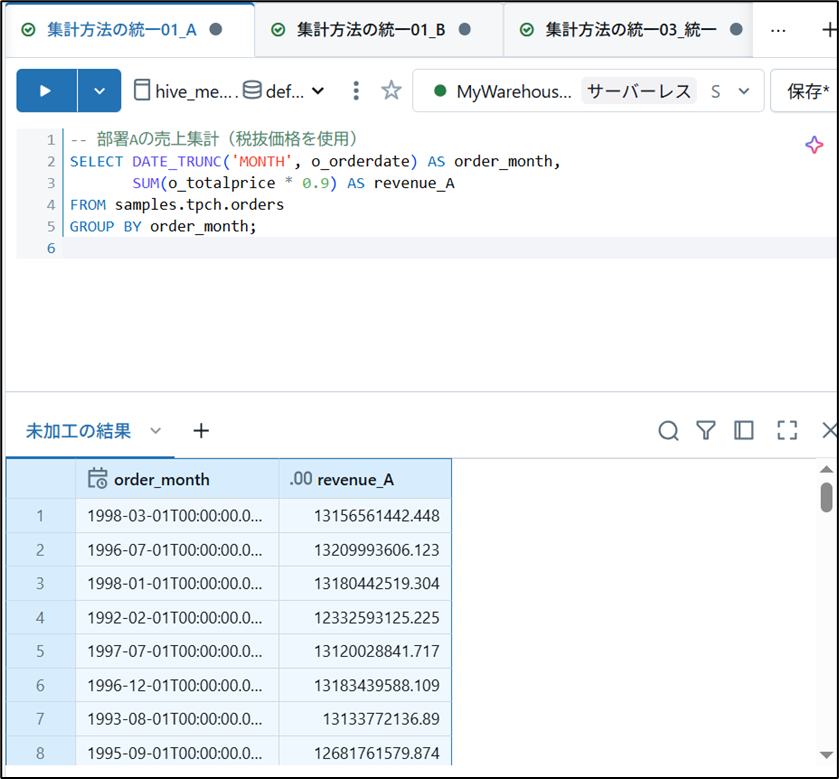The image size is (839, 779).
Task: Select cell 13183439588.109
Action: (365, 685)
